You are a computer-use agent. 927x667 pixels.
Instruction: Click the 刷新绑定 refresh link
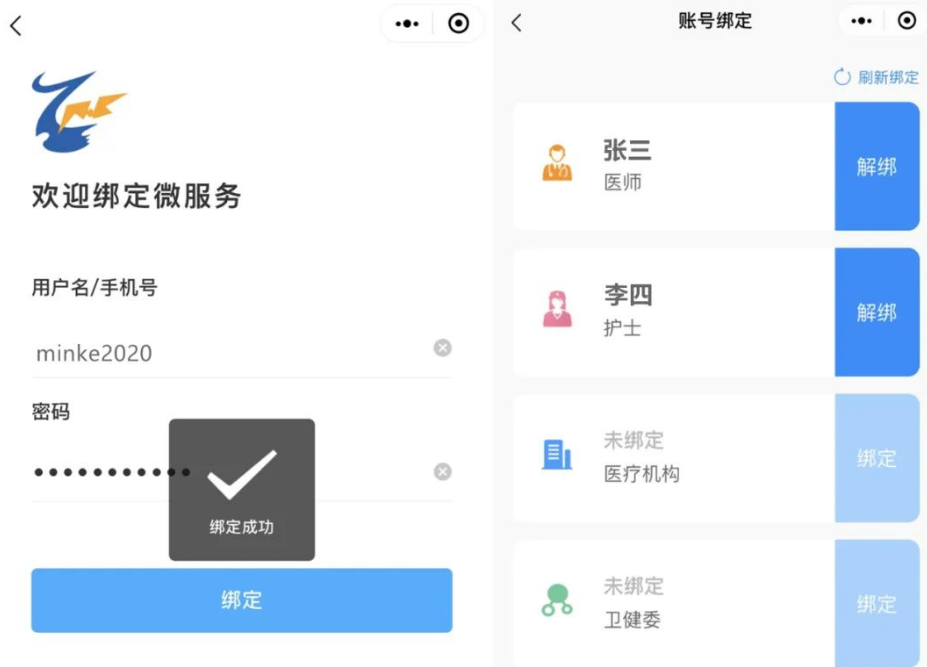(x=876, y=77)
